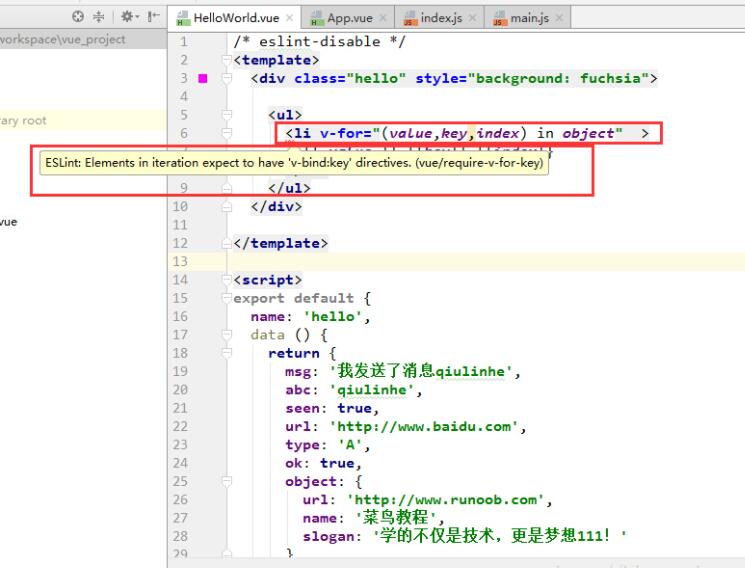745x568 pixels.
Task: Collapse export default fold on line 15
Action: pyautogui.click(x=227, y=298)
